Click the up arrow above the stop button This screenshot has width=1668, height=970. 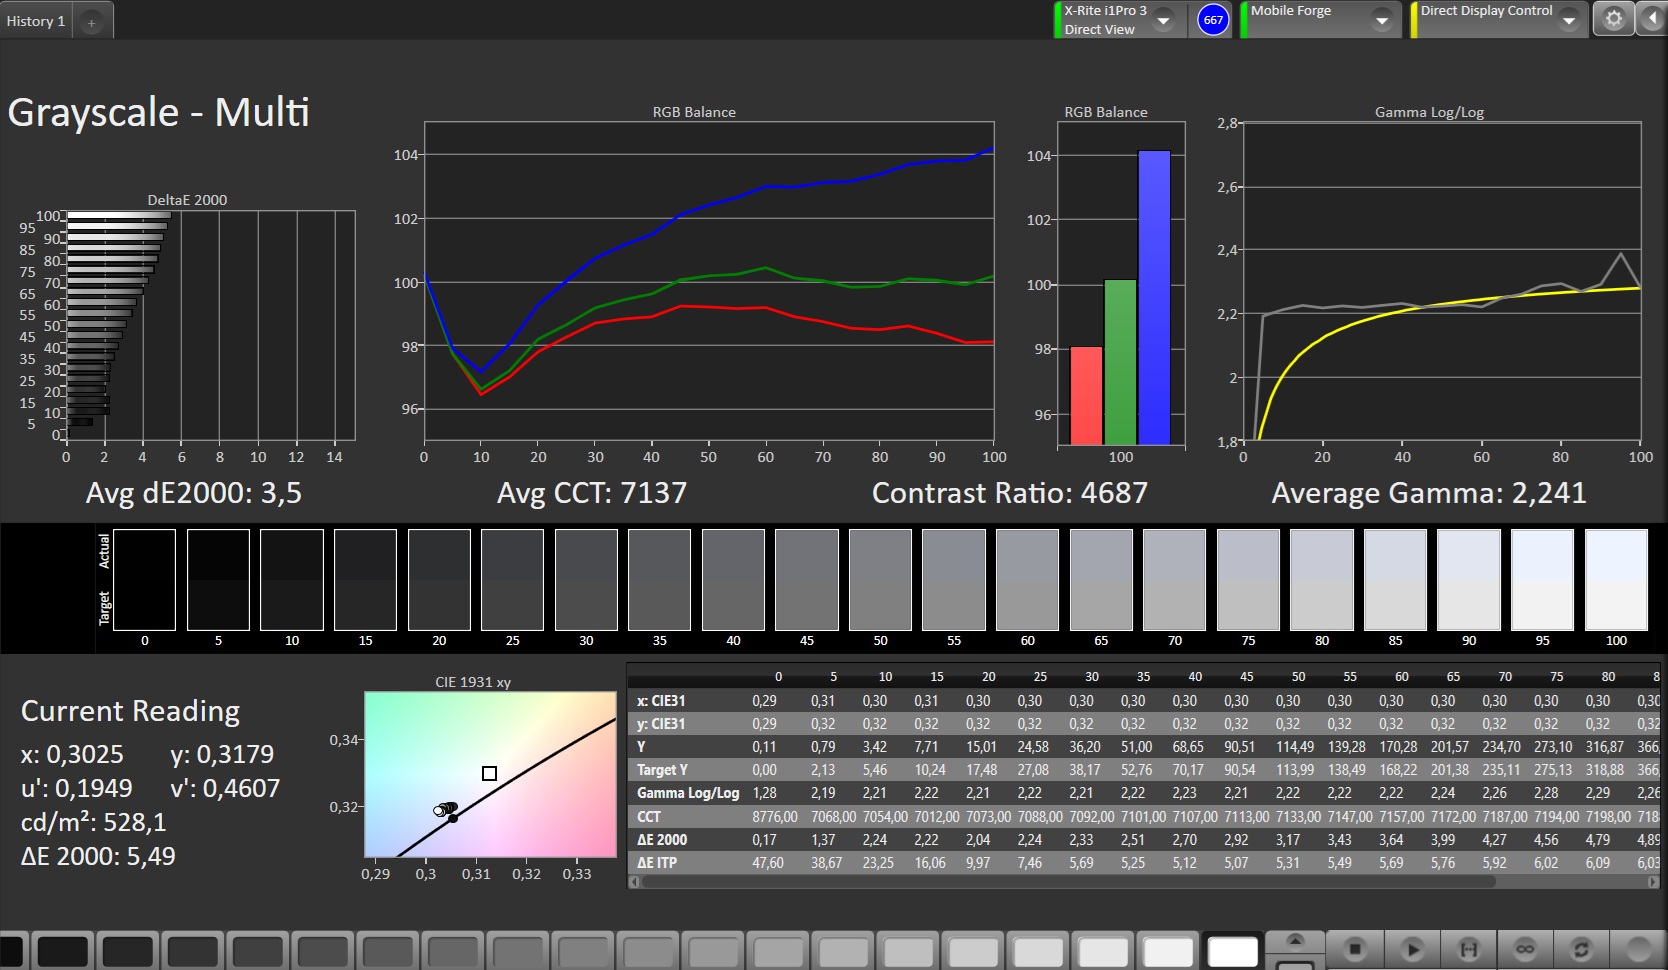[1295, 940]
